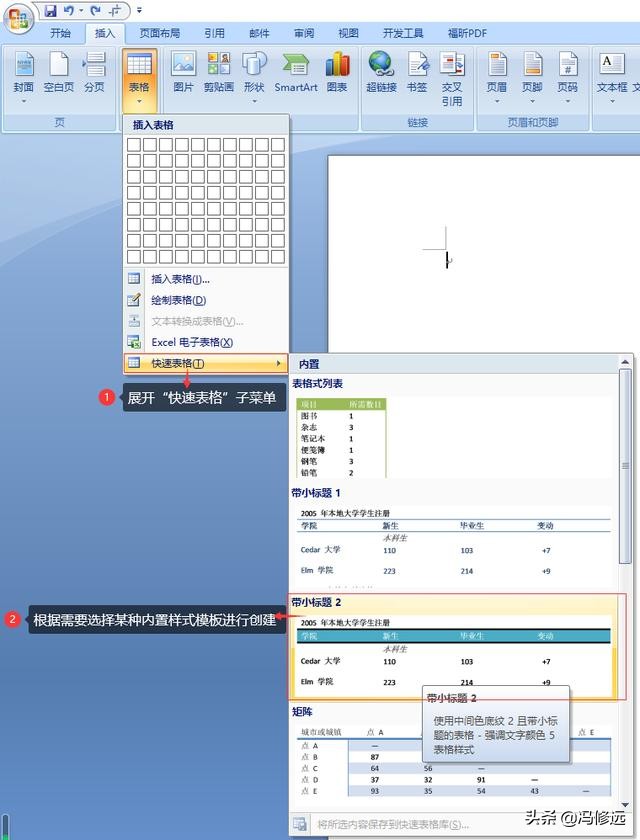This screenshot has width=640, height=840.
Task: Click scroll-down arrow of quick tables gallery
Action: (625, 805)
